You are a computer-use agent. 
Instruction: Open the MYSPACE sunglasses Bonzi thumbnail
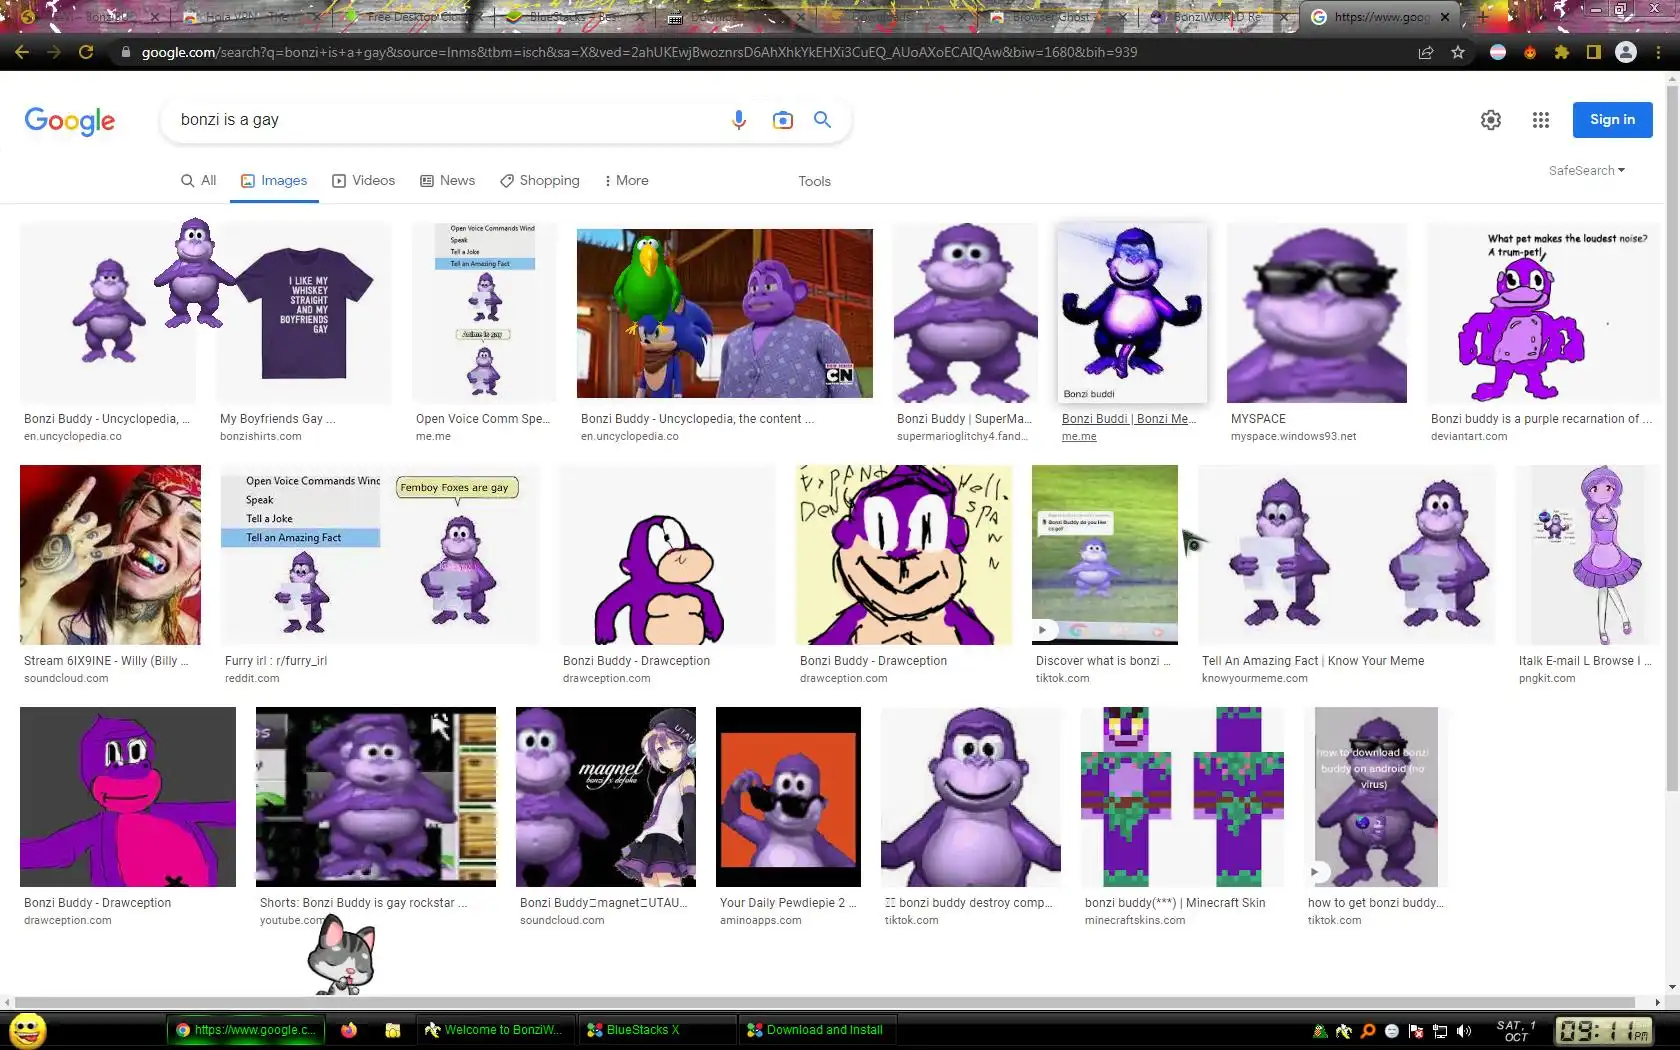[x=1316, y=313]
